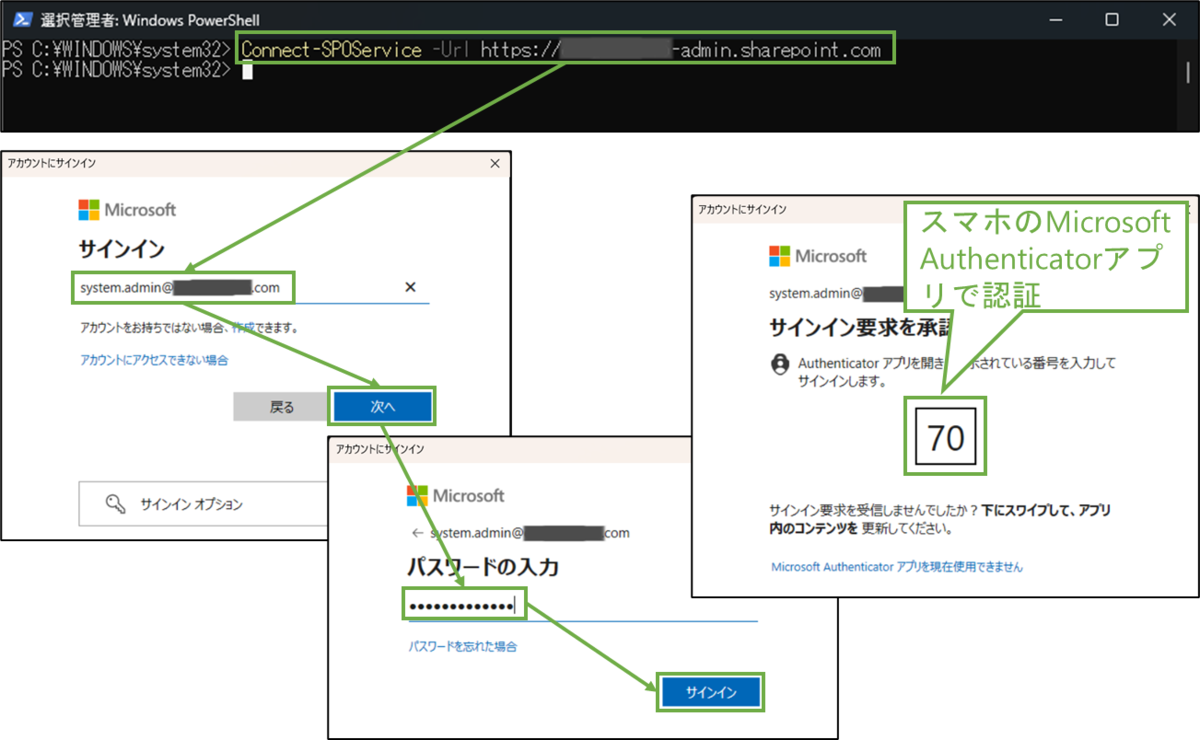Viewport: 1200px width, 740px height.
Task: Click the Microsoft logo in the Authenticator dialog
Action: 818,257
